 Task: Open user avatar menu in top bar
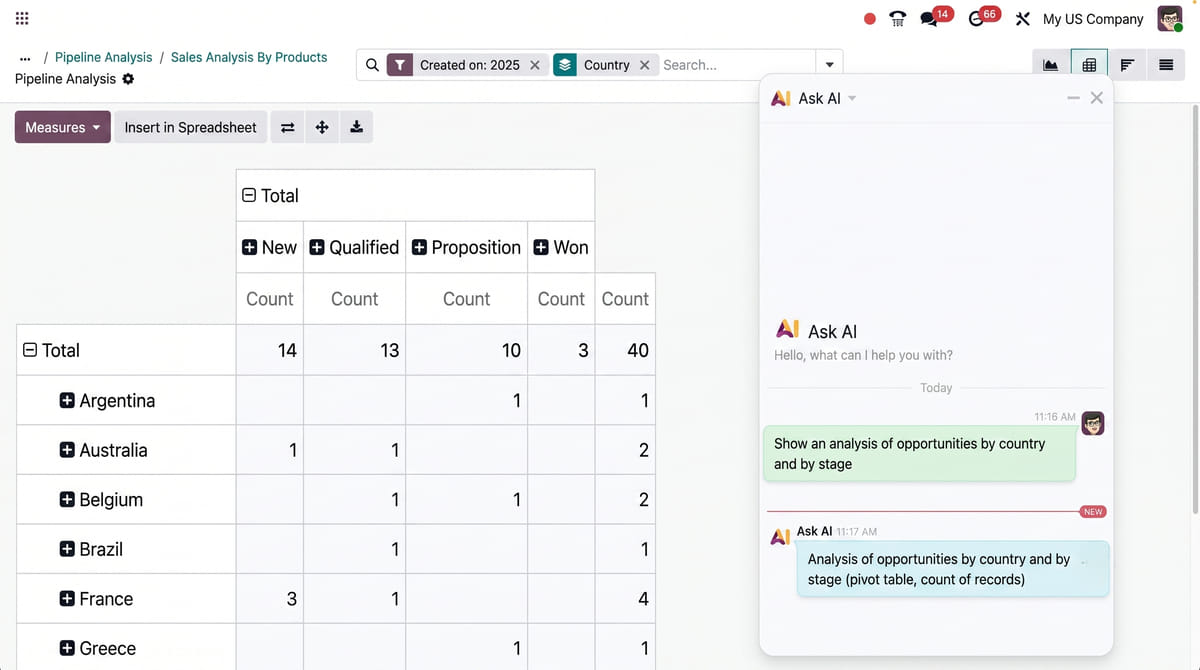(1170, 18)
